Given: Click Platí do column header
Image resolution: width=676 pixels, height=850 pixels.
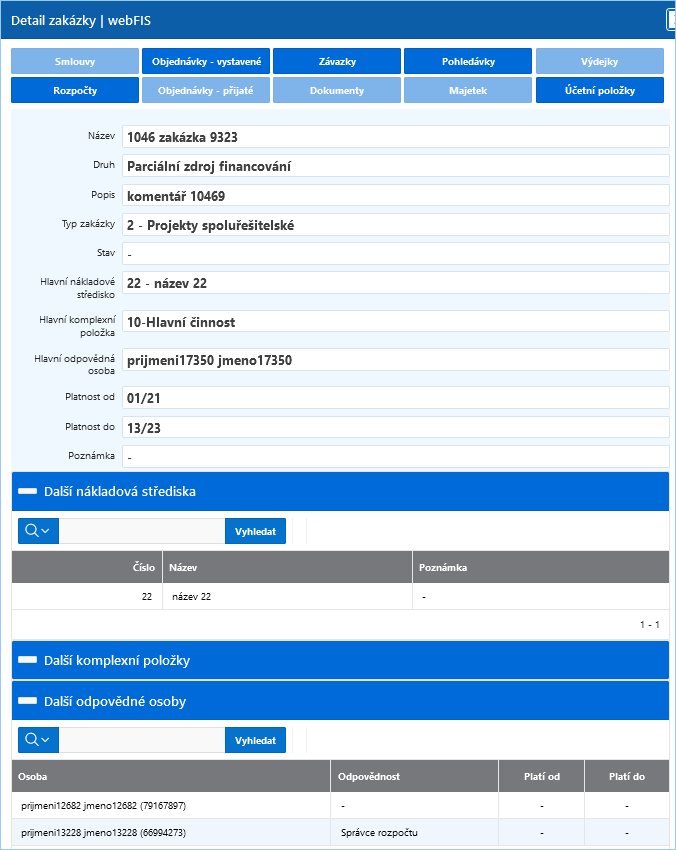Looking at the screenshot, I should point(627,776).
